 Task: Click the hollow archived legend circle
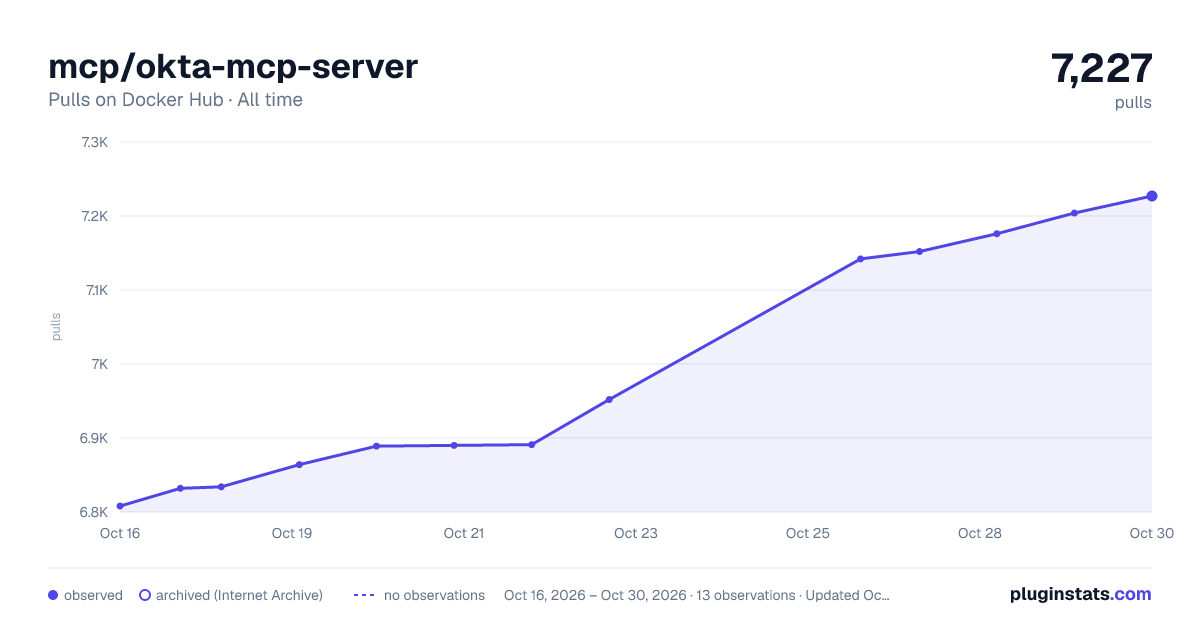145,595
